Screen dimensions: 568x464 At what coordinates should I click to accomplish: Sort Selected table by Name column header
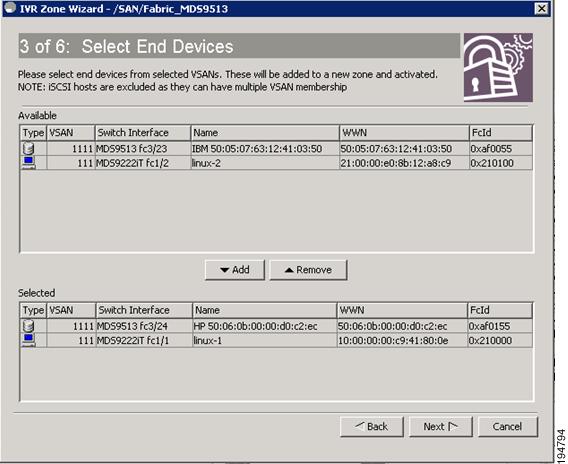tap(264, 310)
